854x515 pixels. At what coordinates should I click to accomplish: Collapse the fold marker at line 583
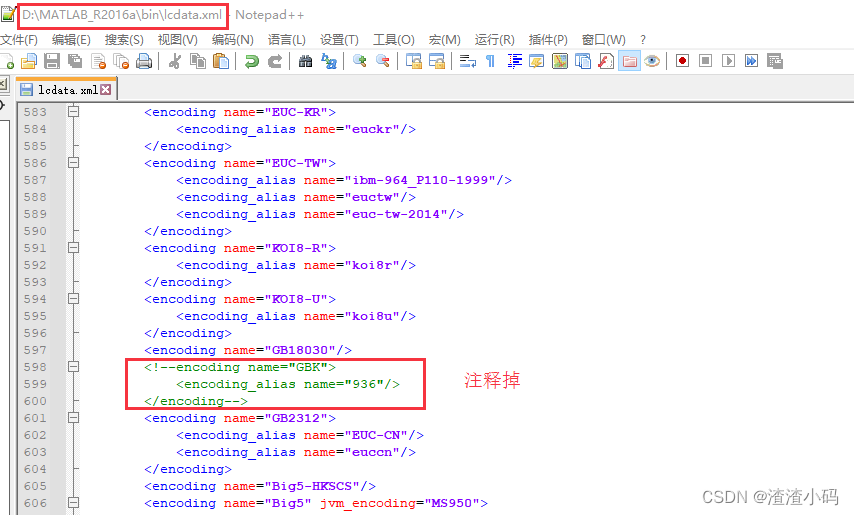(73, 112)
